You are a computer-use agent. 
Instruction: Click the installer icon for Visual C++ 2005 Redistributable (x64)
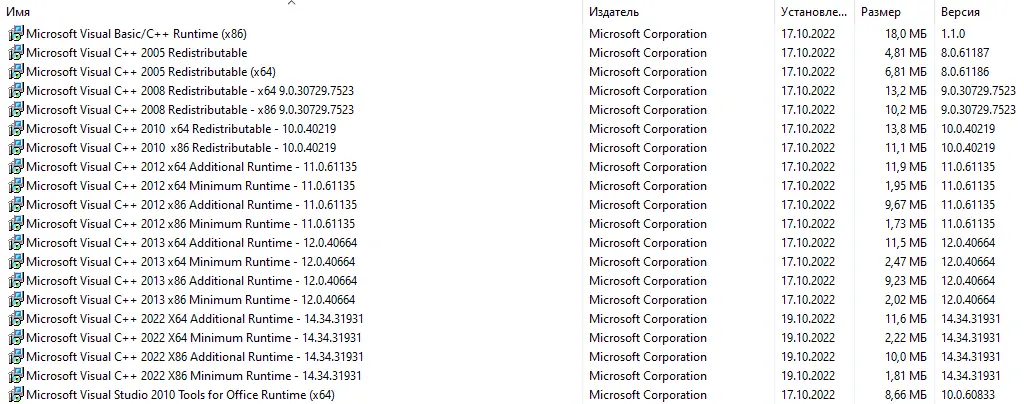[x=16, y=72]
